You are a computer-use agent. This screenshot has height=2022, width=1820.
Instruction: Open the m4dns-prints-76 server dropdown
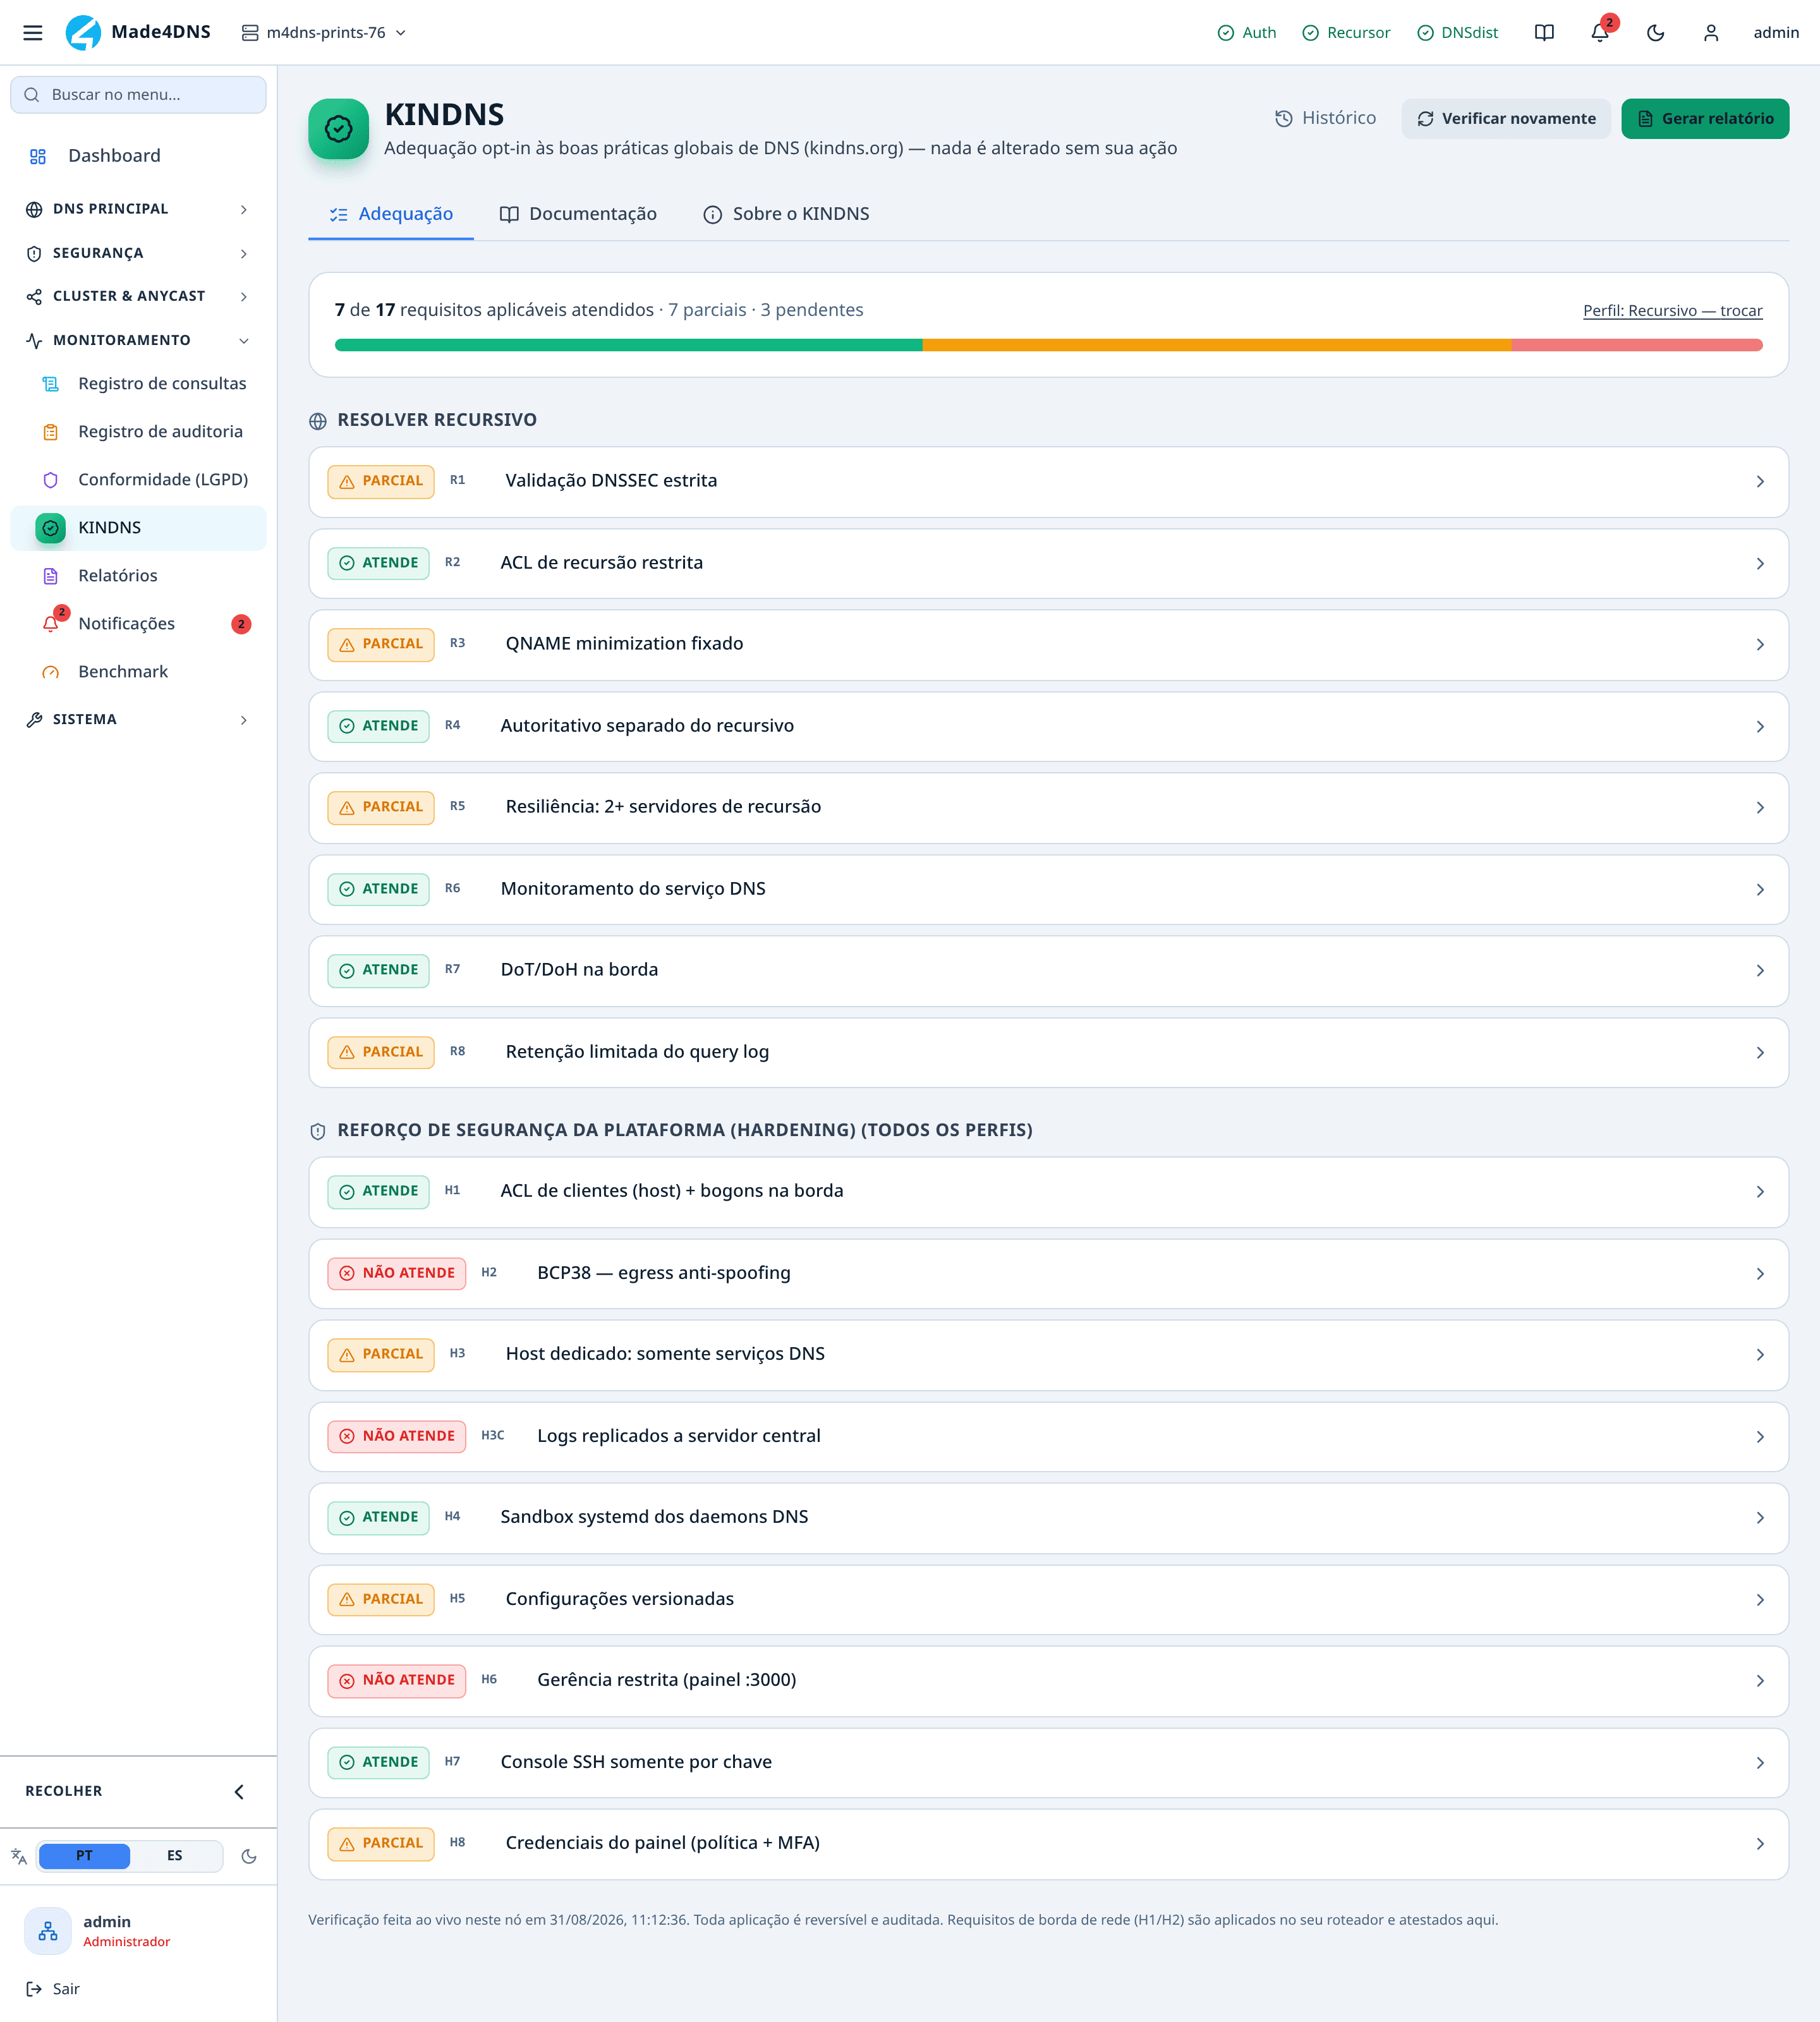pos(324,33)
